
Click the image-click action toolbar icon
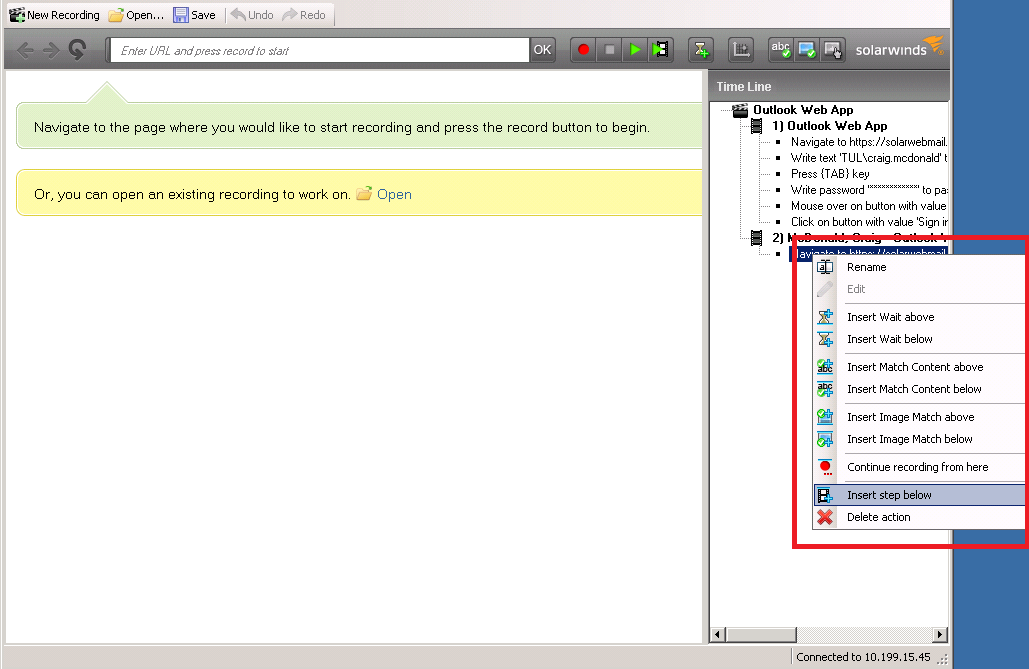click(832, 49)
